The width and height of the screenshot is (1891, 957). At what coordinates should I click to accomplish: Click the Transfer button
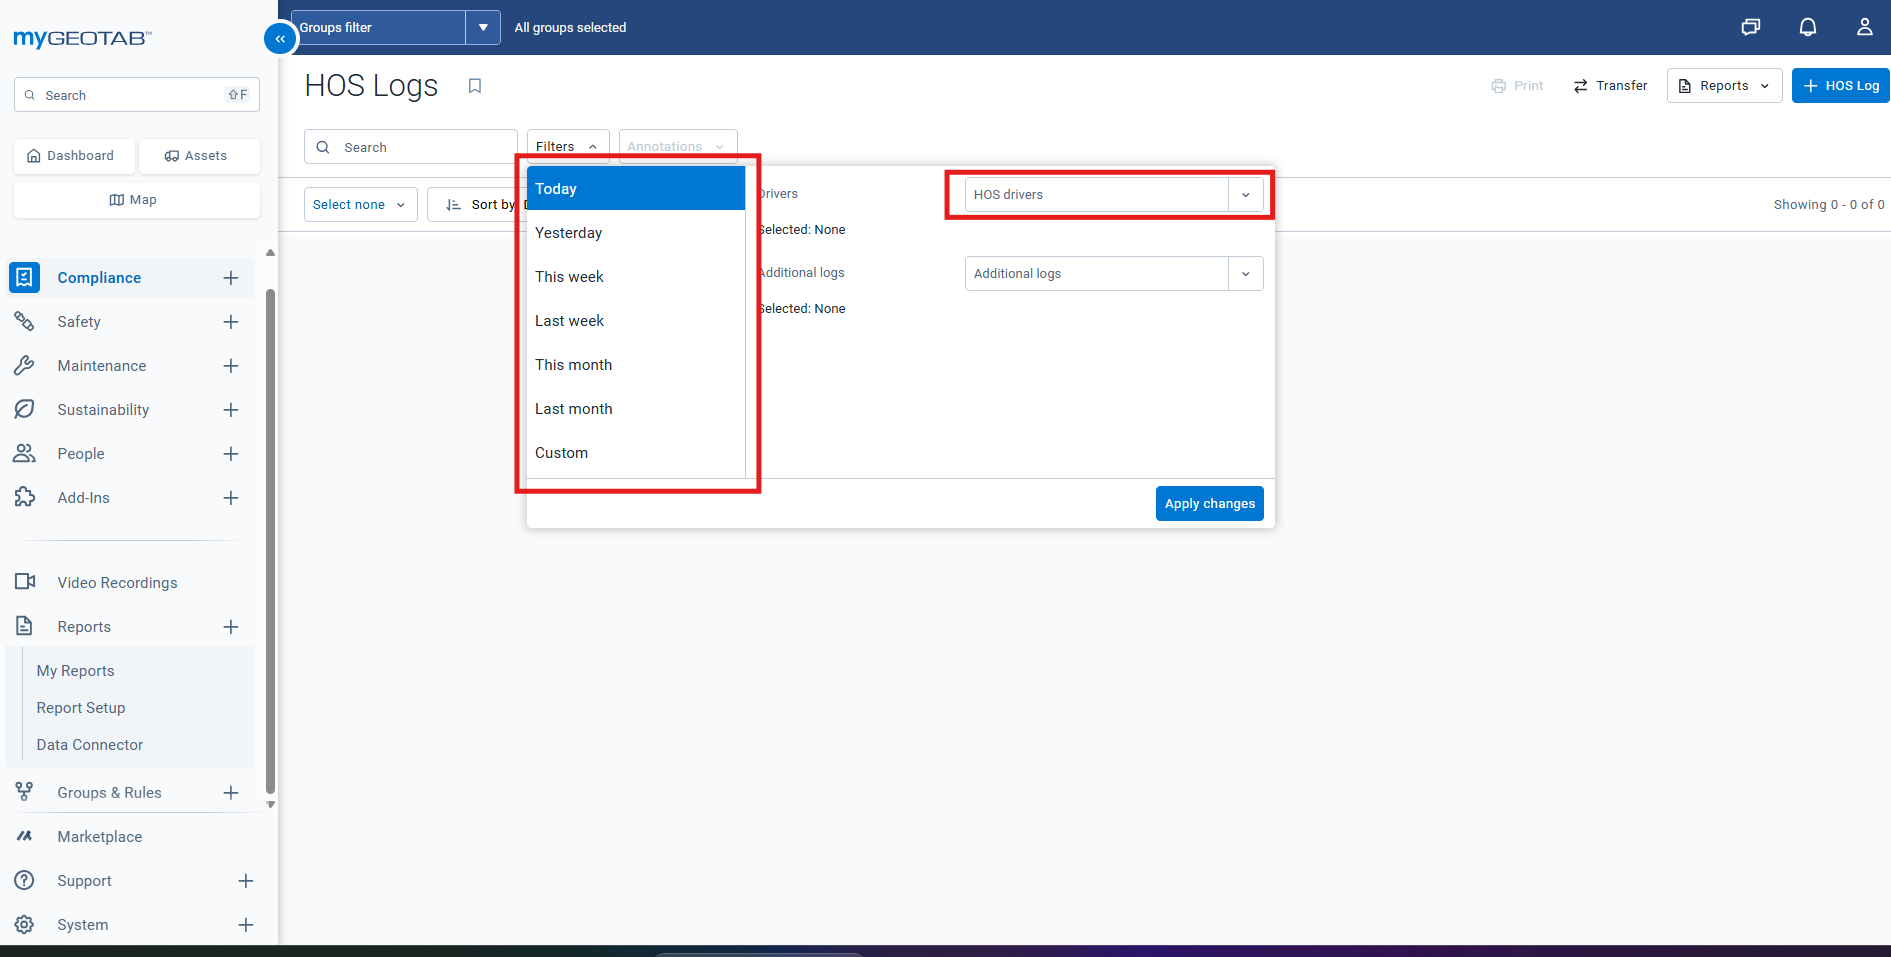1610,86
